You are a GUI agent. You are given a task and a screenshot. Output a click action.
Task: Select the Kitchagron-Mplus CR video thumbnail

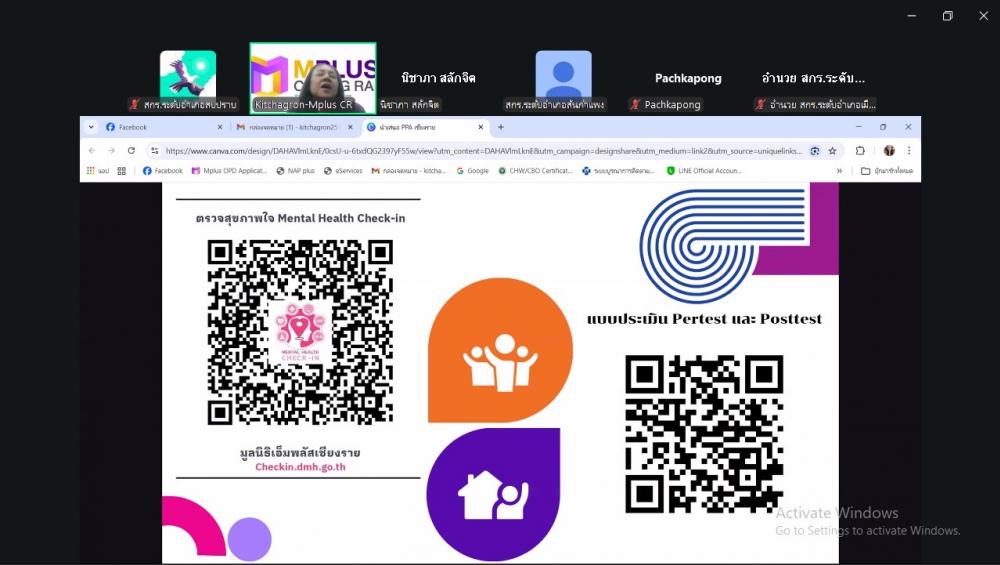click(x=312, y=78)
